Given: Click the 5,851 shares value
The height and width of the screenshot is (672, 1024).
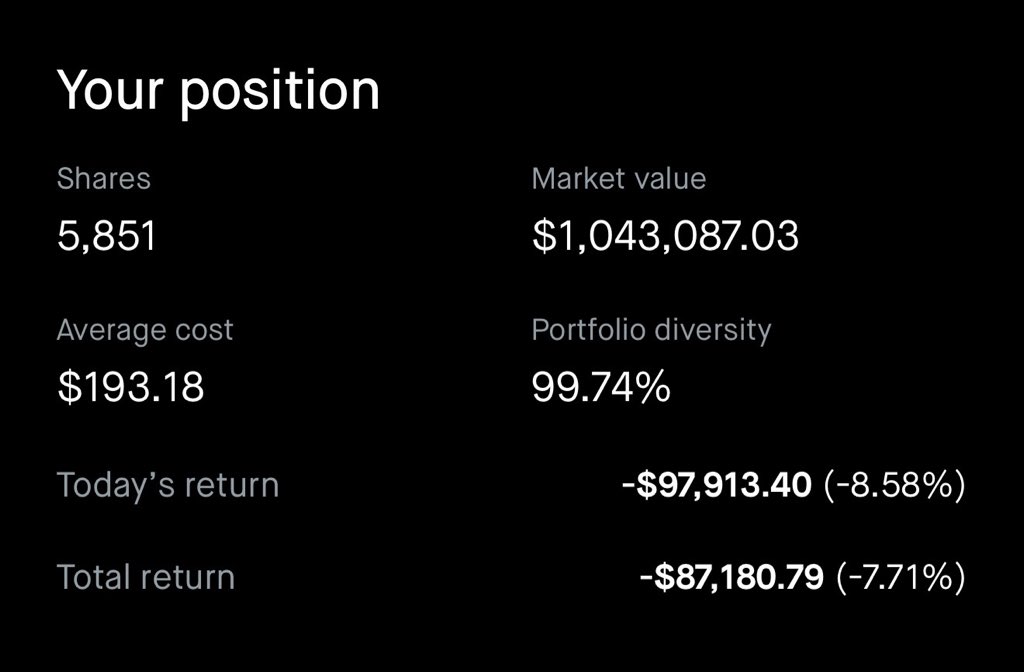Looking at the screenshot, I should coord(107,236).
